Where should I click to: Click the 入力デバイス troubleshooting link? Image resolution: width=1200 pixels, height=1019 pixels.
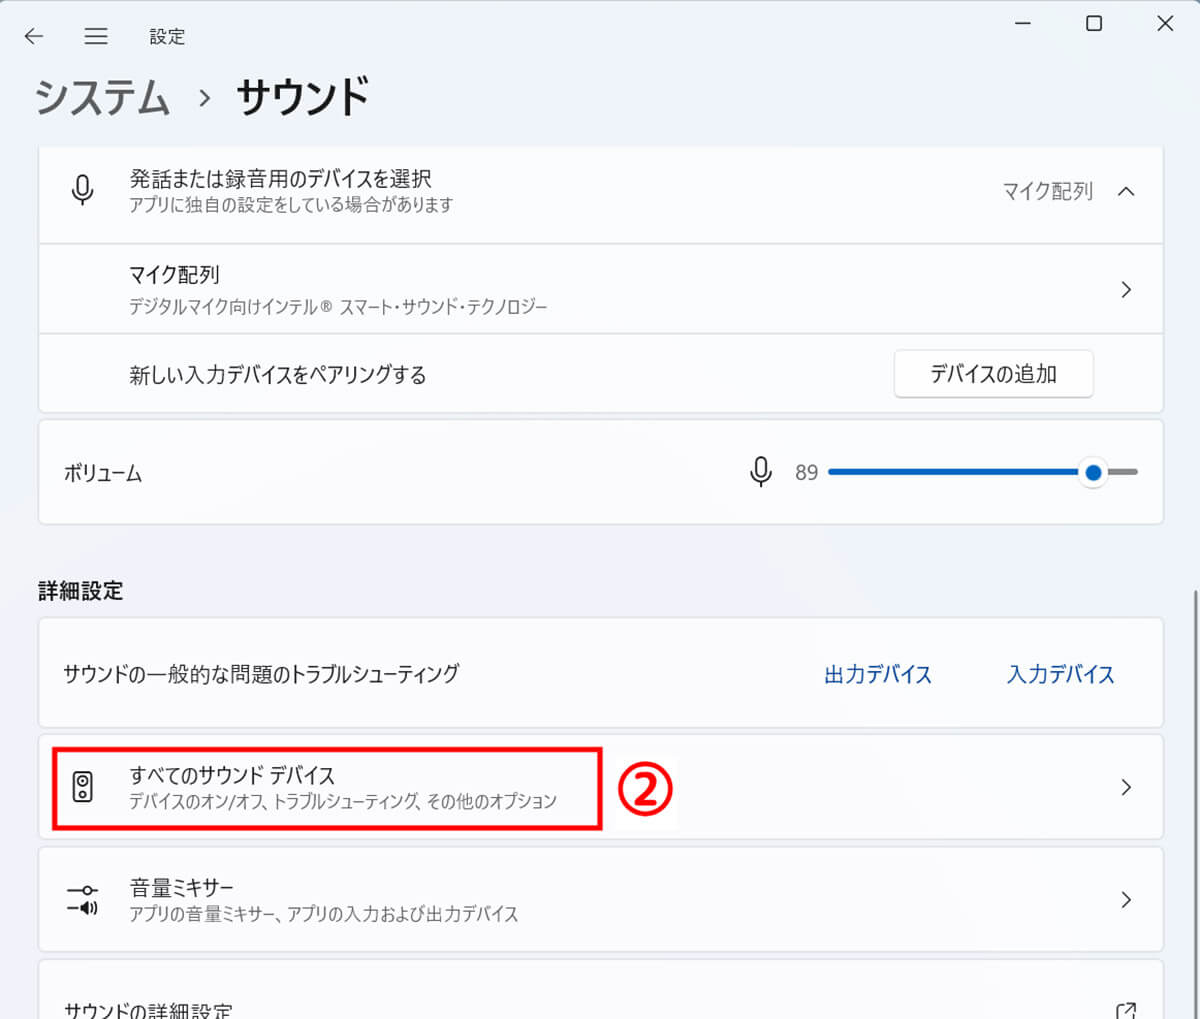(1060, 674)
